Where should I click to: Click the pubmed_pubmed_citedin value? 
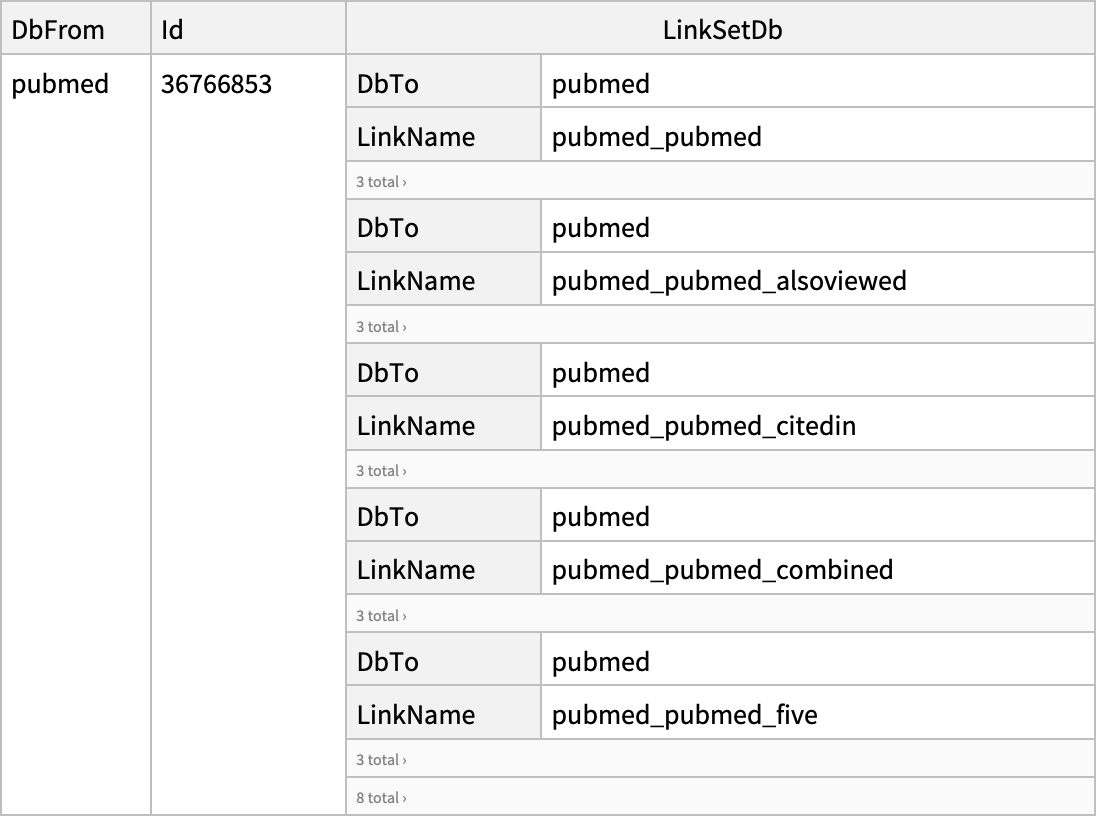pos(704,426)
